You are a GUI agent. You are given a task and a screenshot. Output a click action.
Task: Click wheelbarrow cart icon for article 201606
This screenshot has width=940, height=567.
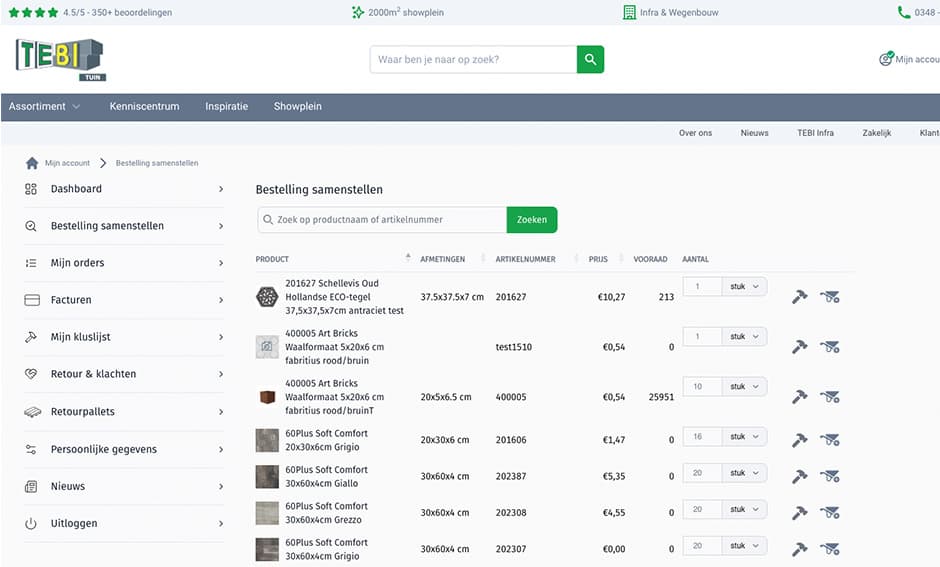(x=829, y=440)
